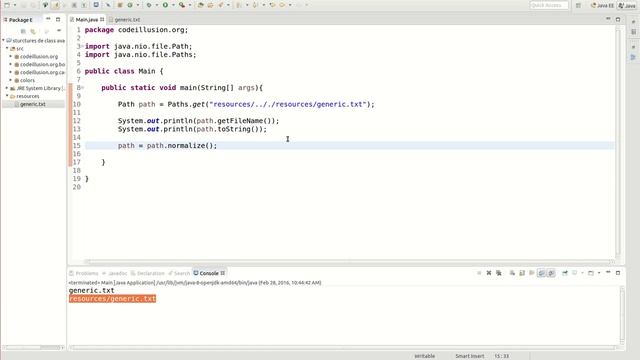This screenshot has height=360, width=640.
Task: Click Clear Console icon
Action: click(x=512, y=273)
